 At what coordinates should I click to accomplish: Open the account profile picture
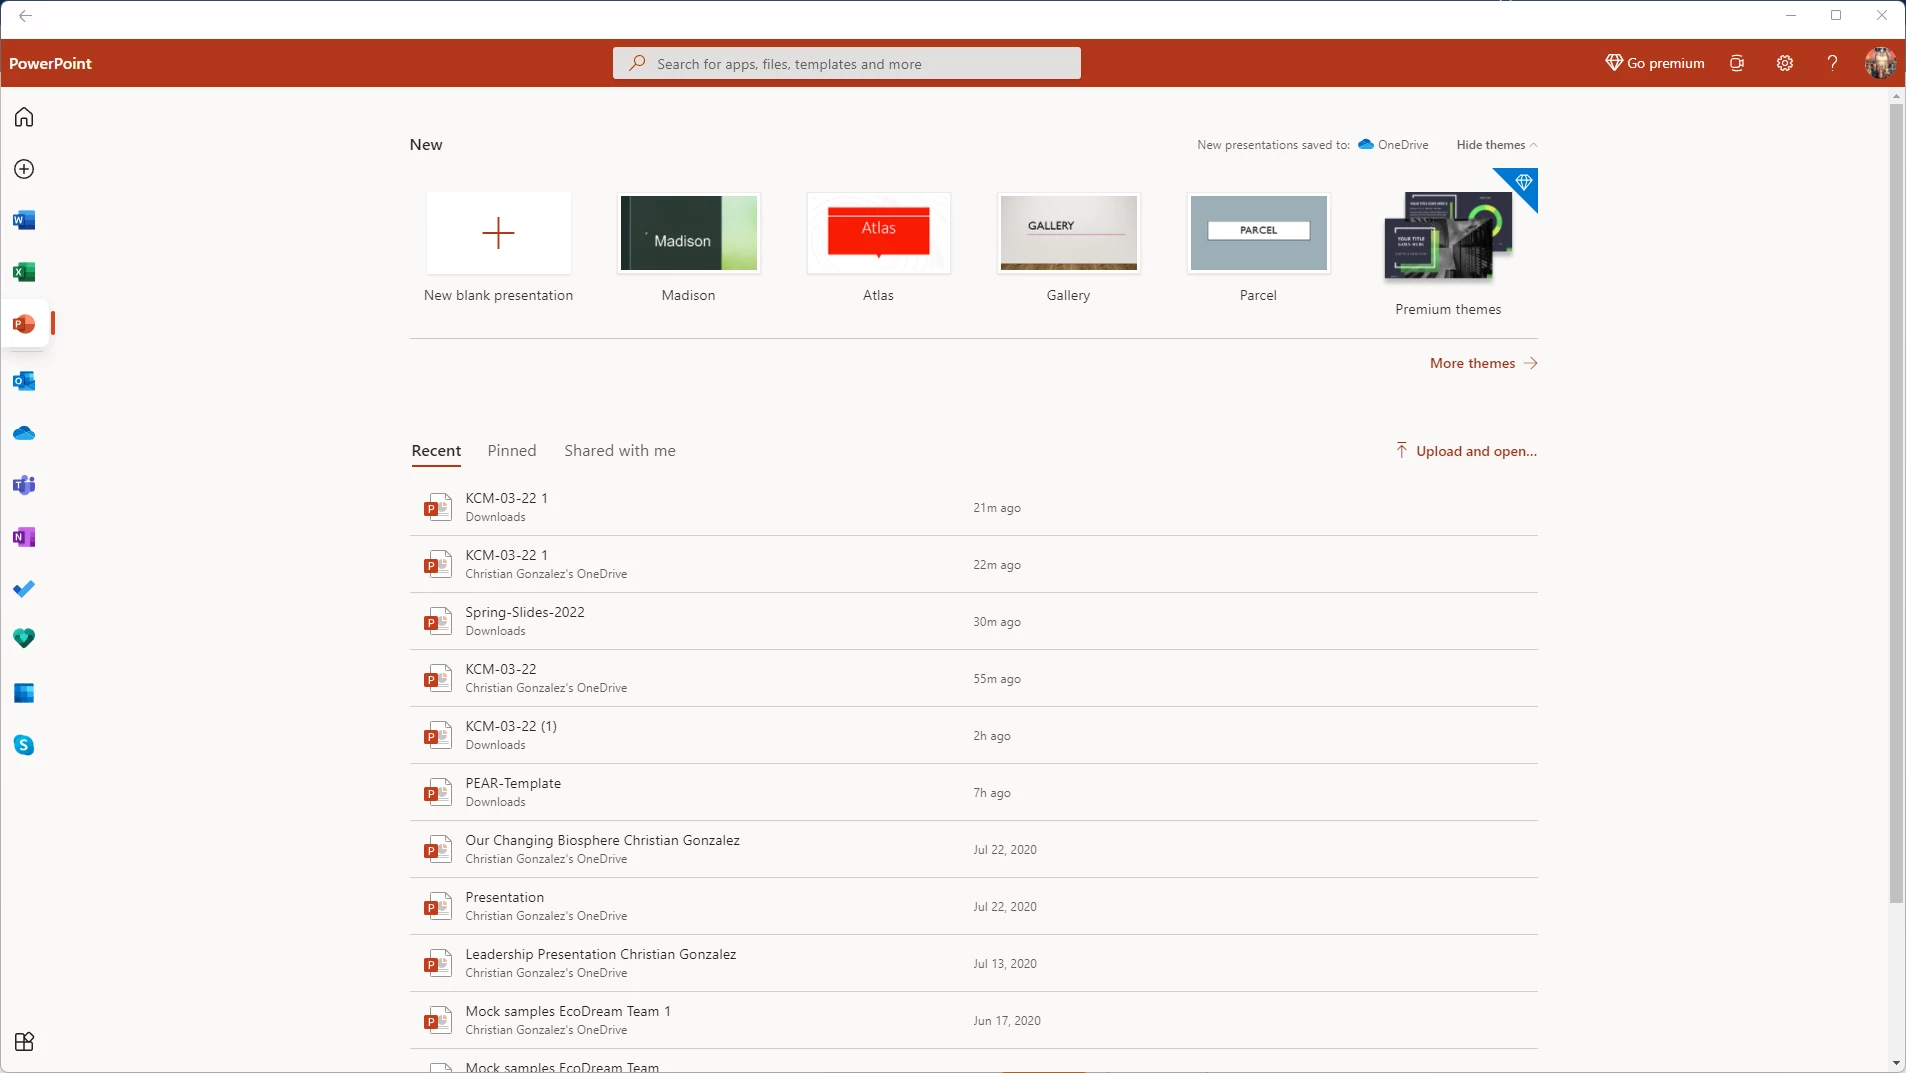(x=1880, y=63)
